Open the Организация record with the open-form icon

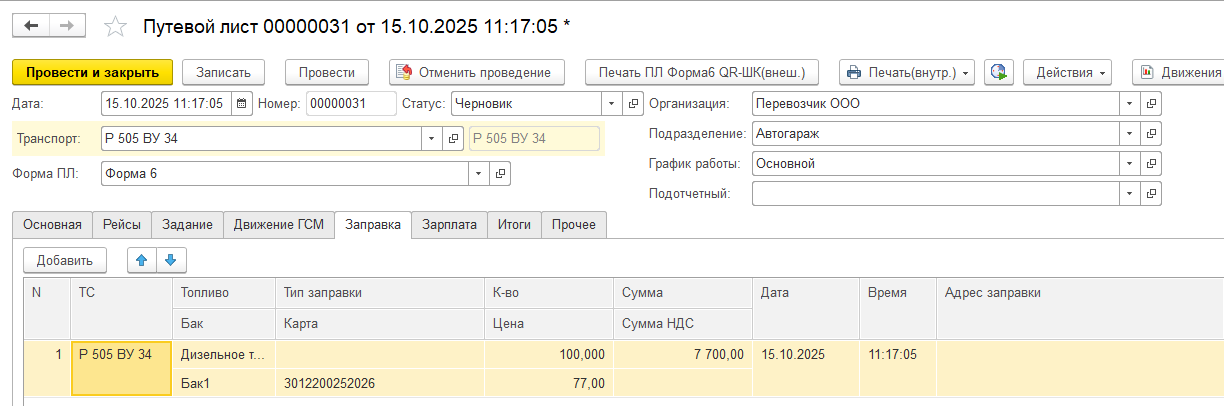1151,103
